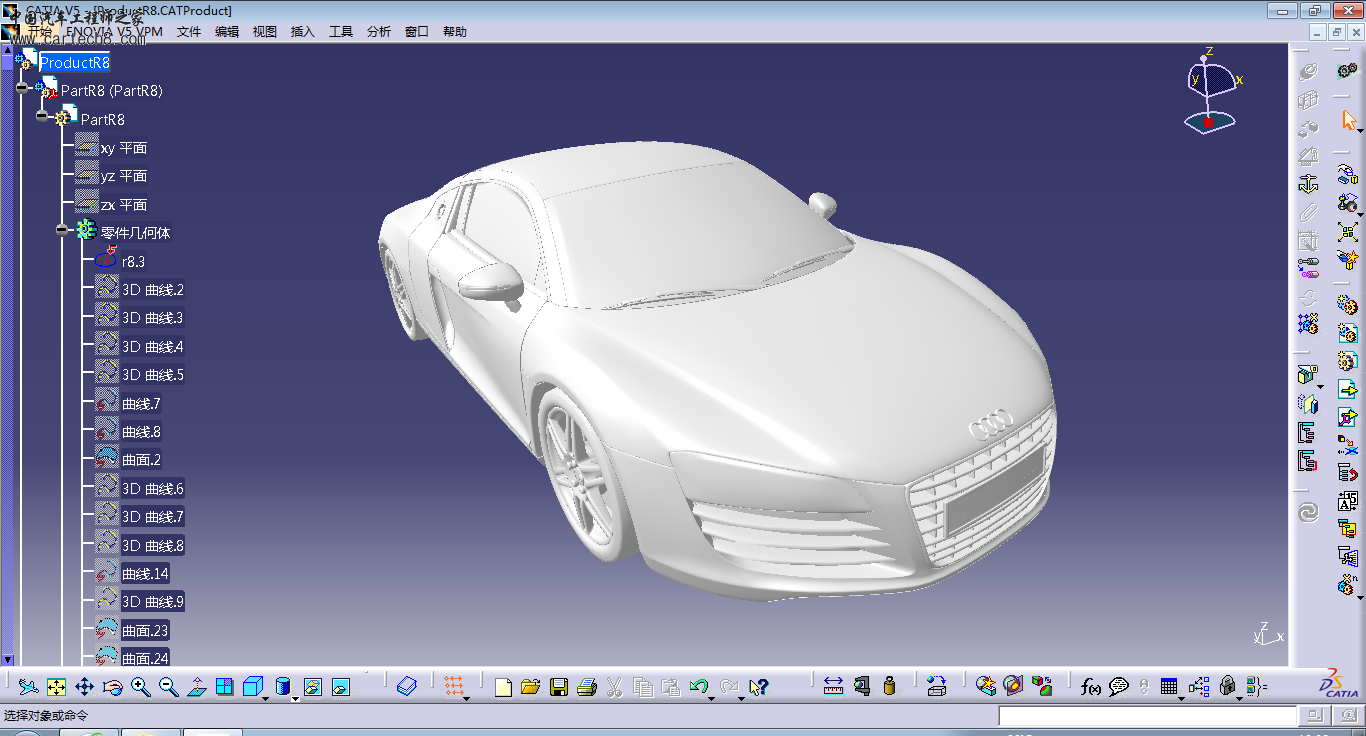This screenshot has height=736, width=1366.
Task: Open the 视图 menu
Action: point(265,32)
